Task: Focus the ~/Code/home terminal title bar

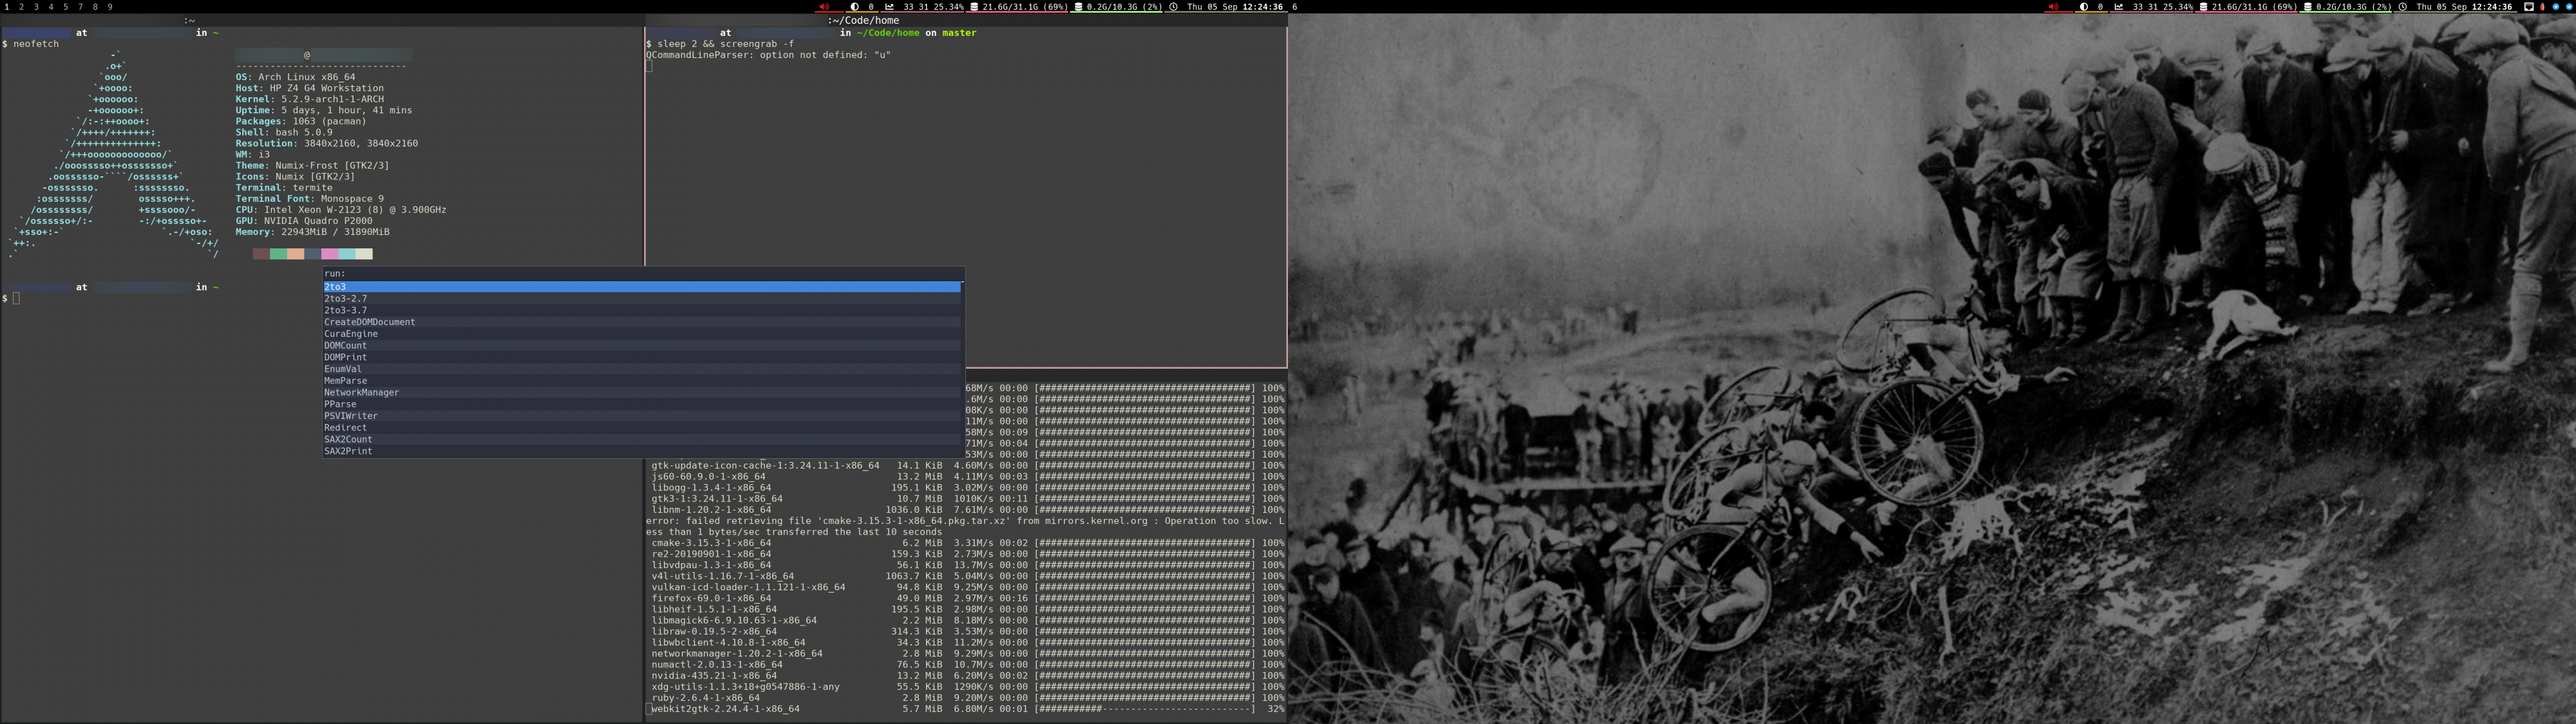Action: point(864,20)
